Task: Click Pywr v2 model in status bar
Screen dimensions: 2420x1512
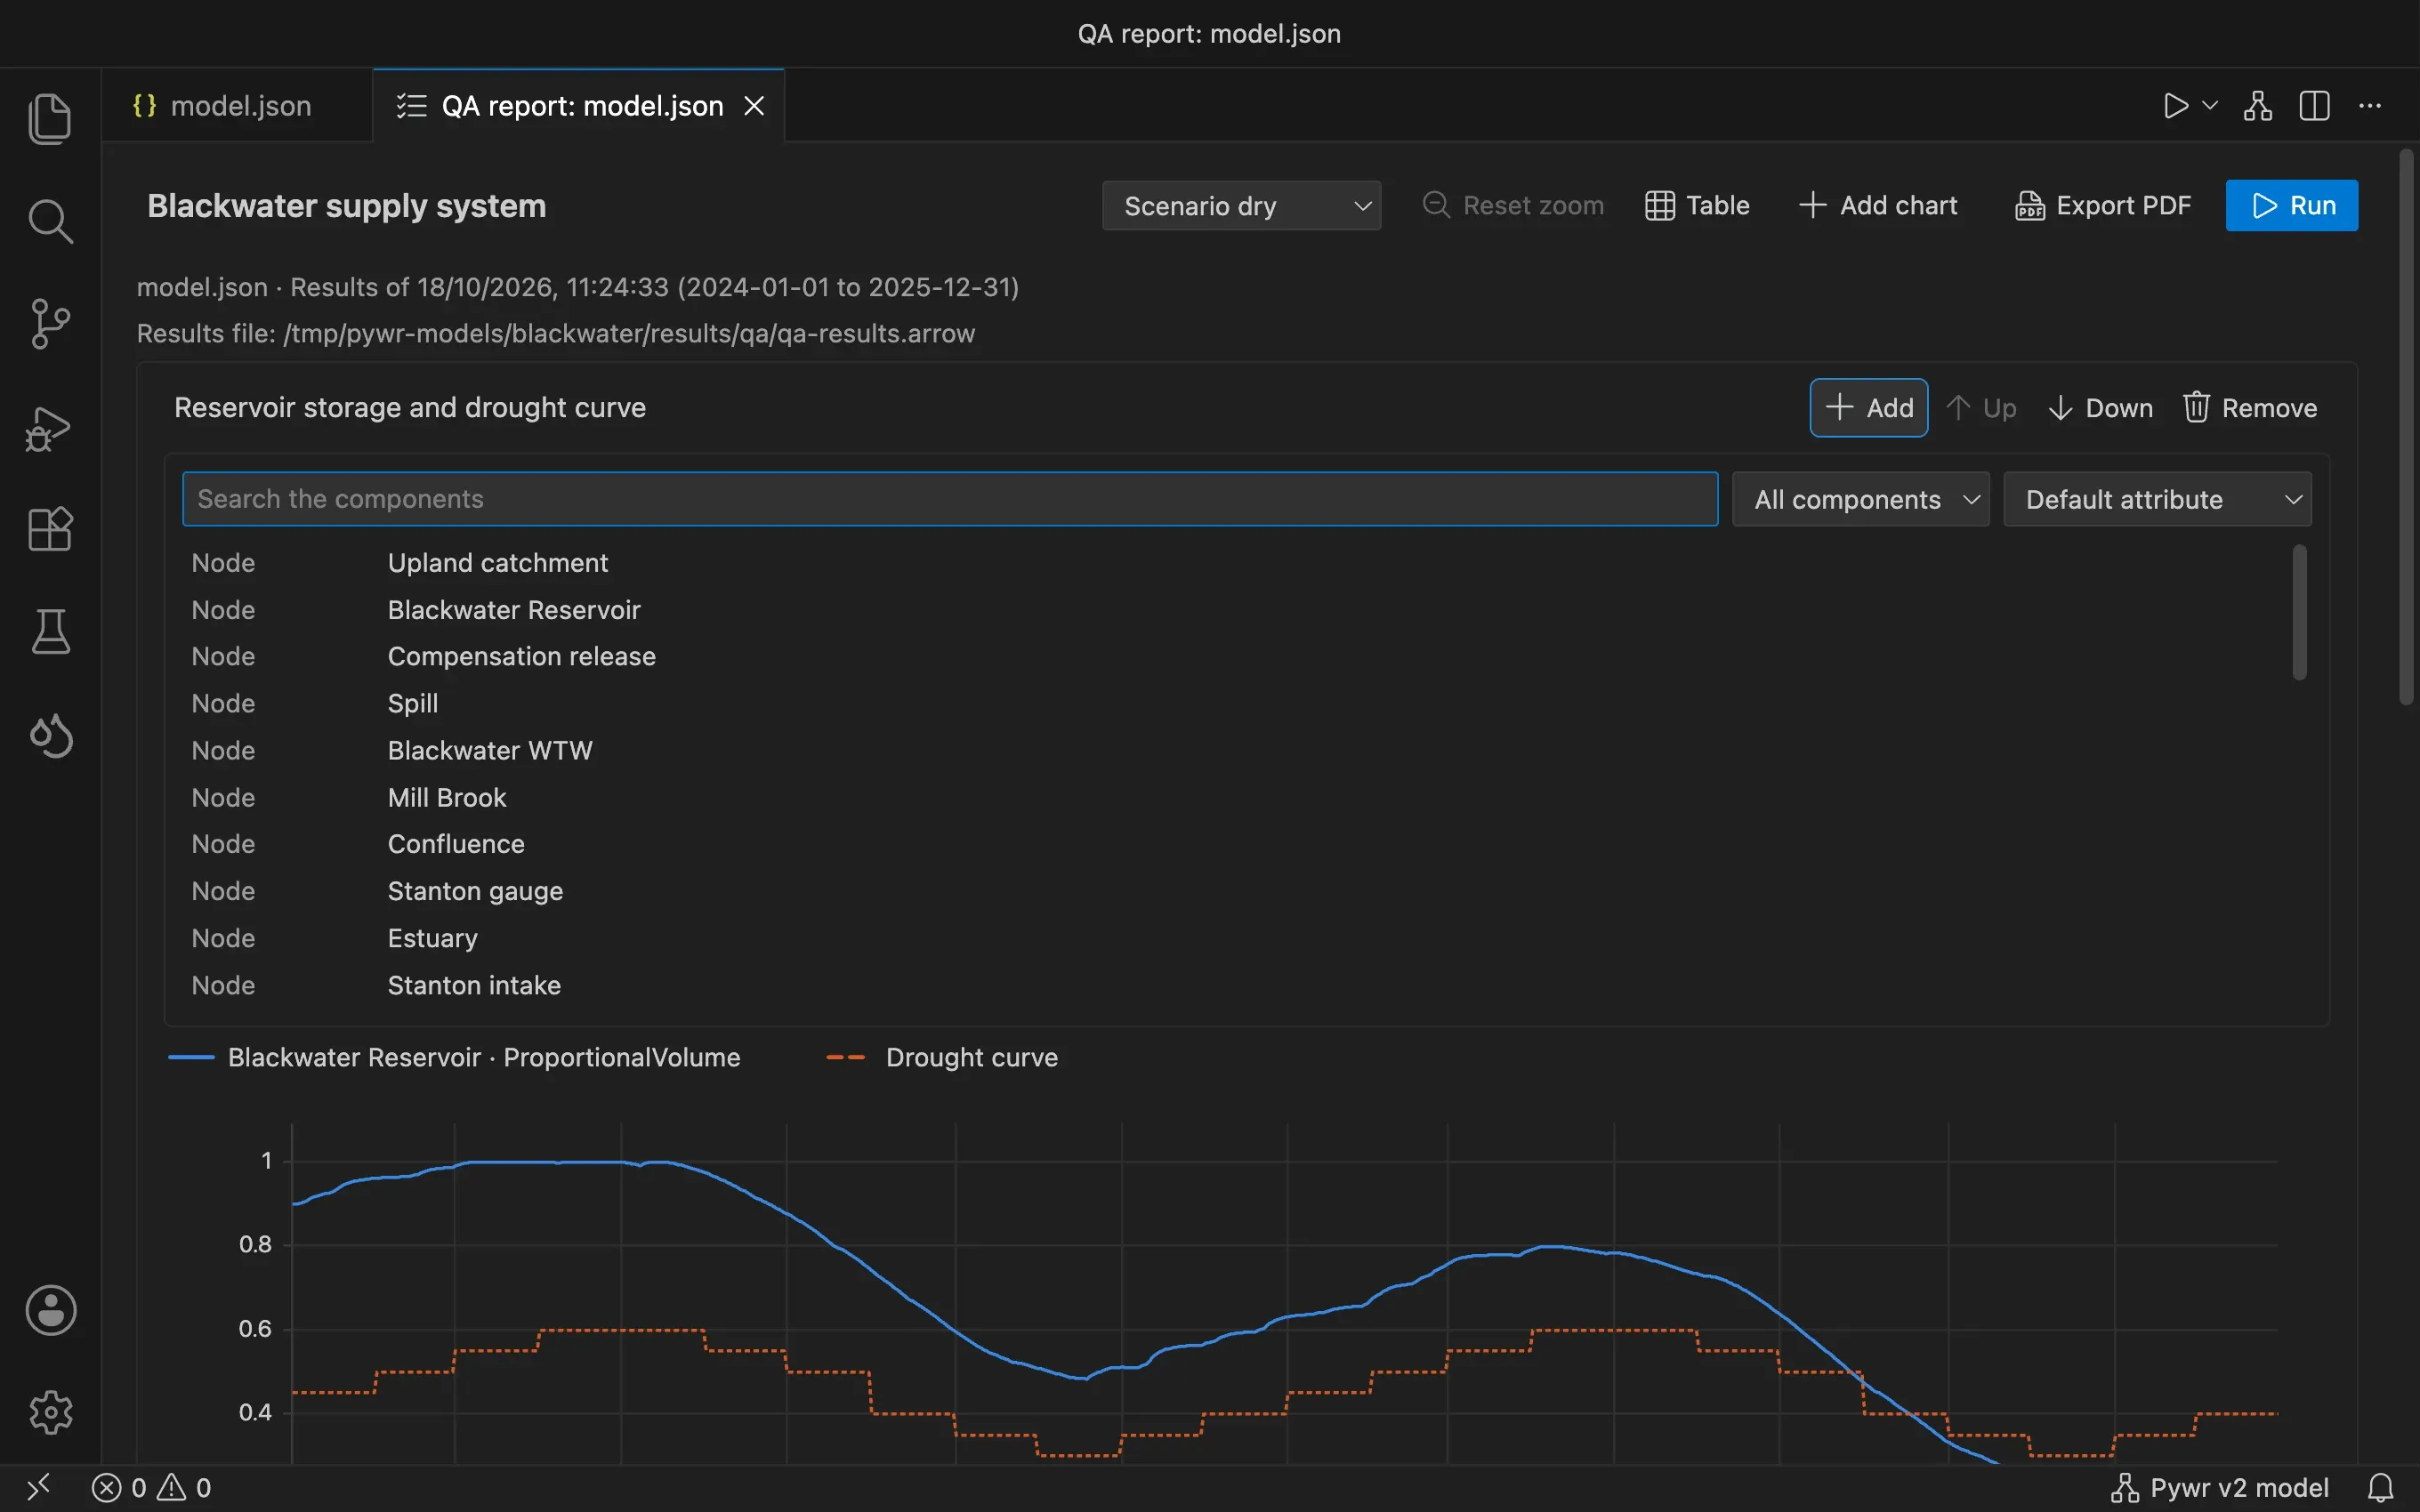Action: (x=2220, y=1488)
